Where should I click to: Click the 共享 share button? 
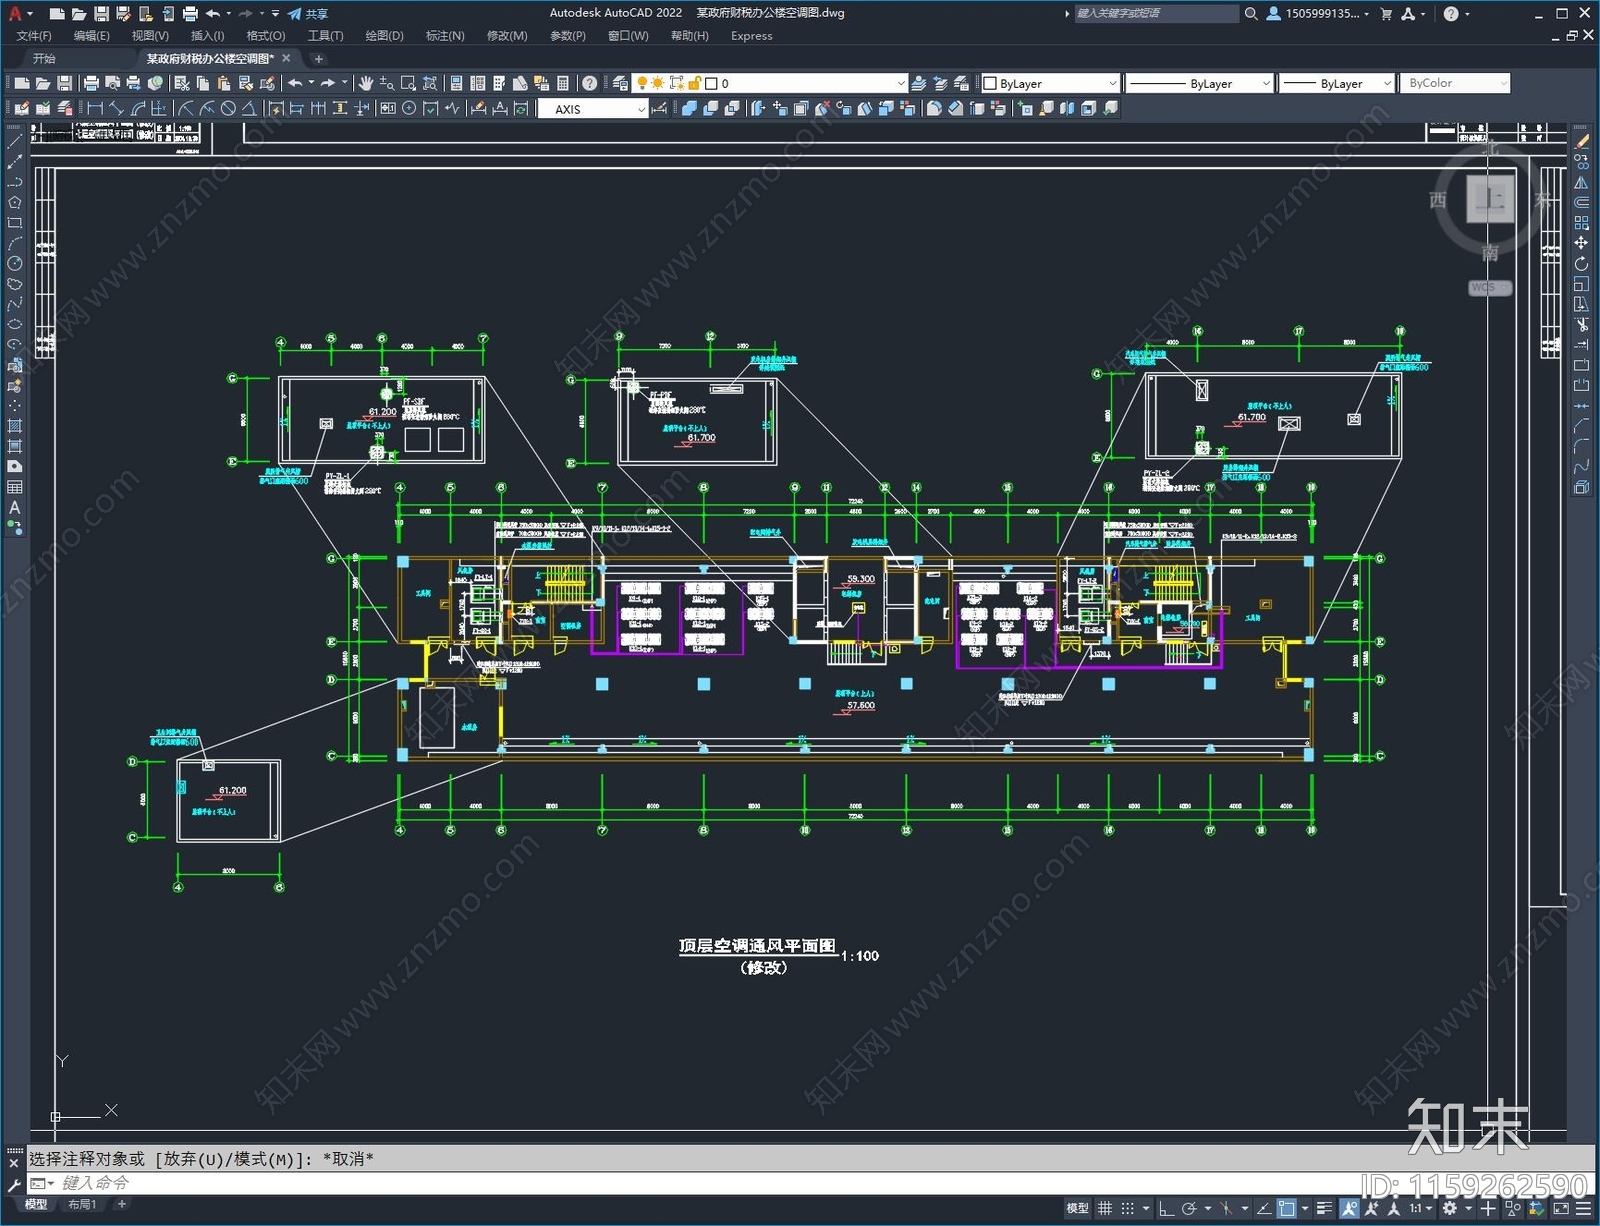[x=308, y=14]
